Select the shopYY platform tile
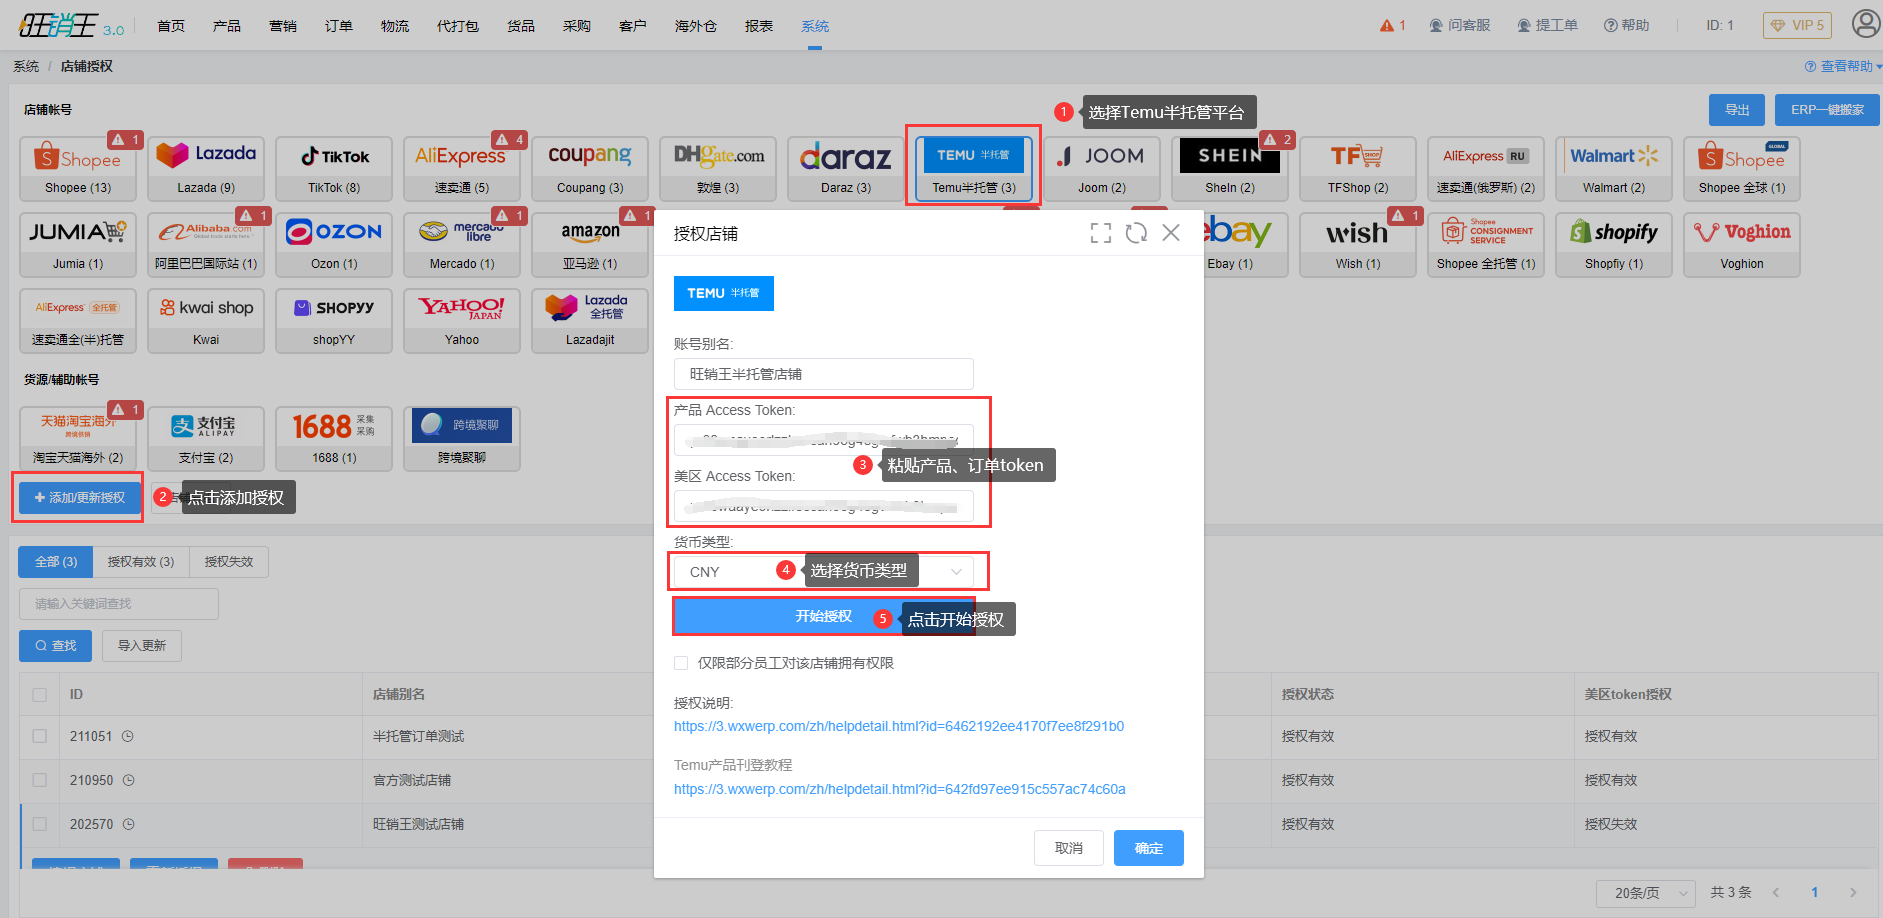Screen dimensions: 1883x918 [x=334, y=320]
